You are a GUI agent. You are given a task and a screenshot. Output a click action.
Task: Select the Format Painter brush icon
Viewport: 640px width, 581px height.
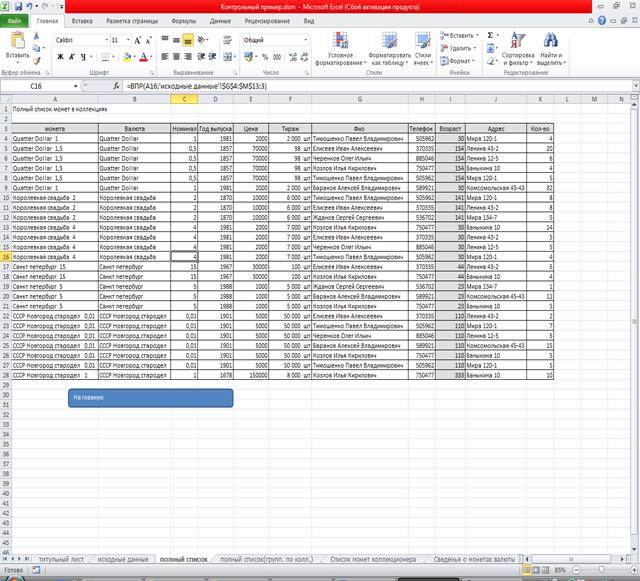click(38, 58)
